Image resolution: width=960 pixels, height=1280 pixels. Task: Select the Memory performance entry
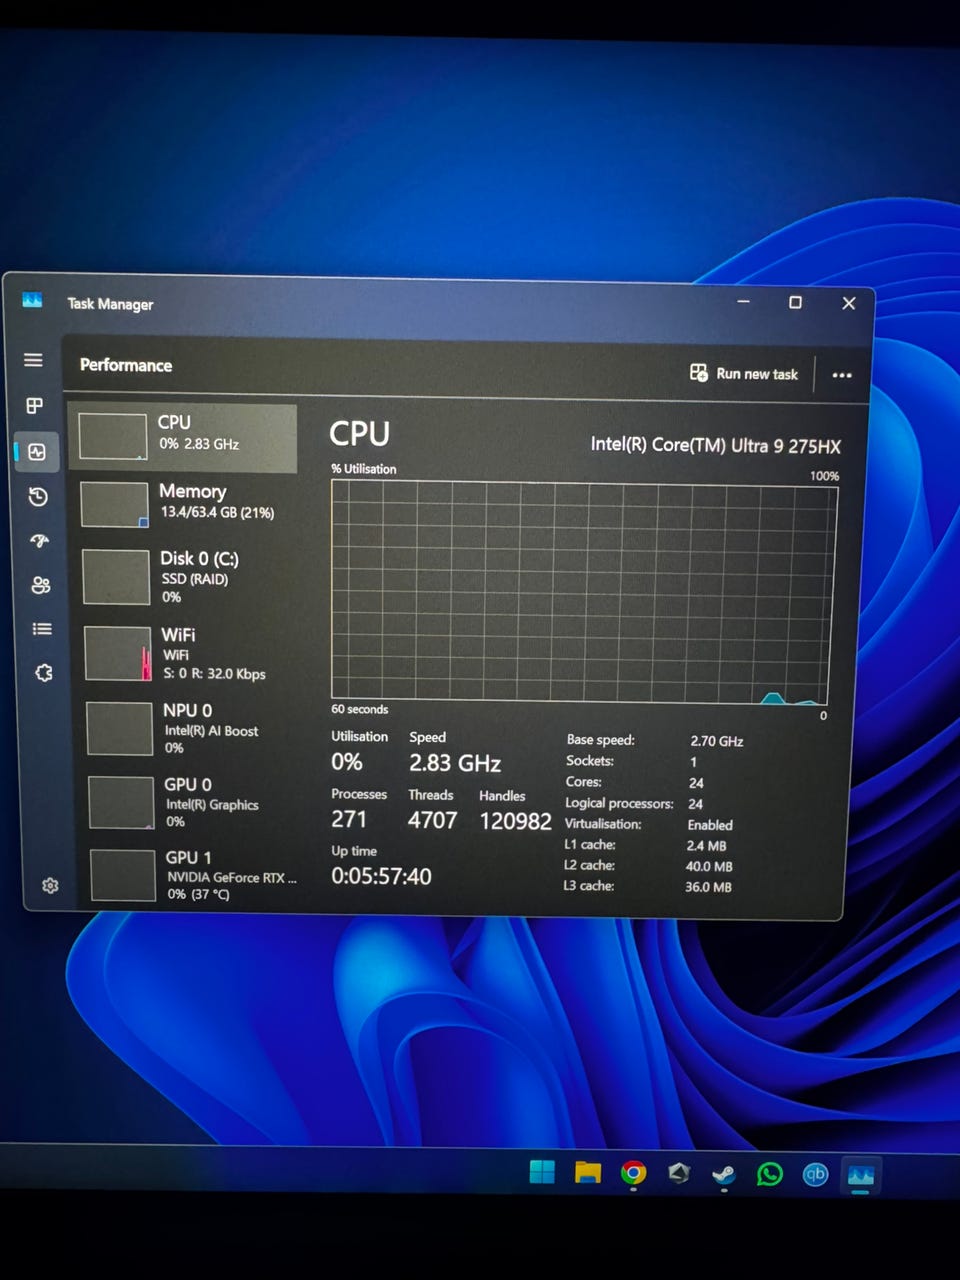click(185, 503)
